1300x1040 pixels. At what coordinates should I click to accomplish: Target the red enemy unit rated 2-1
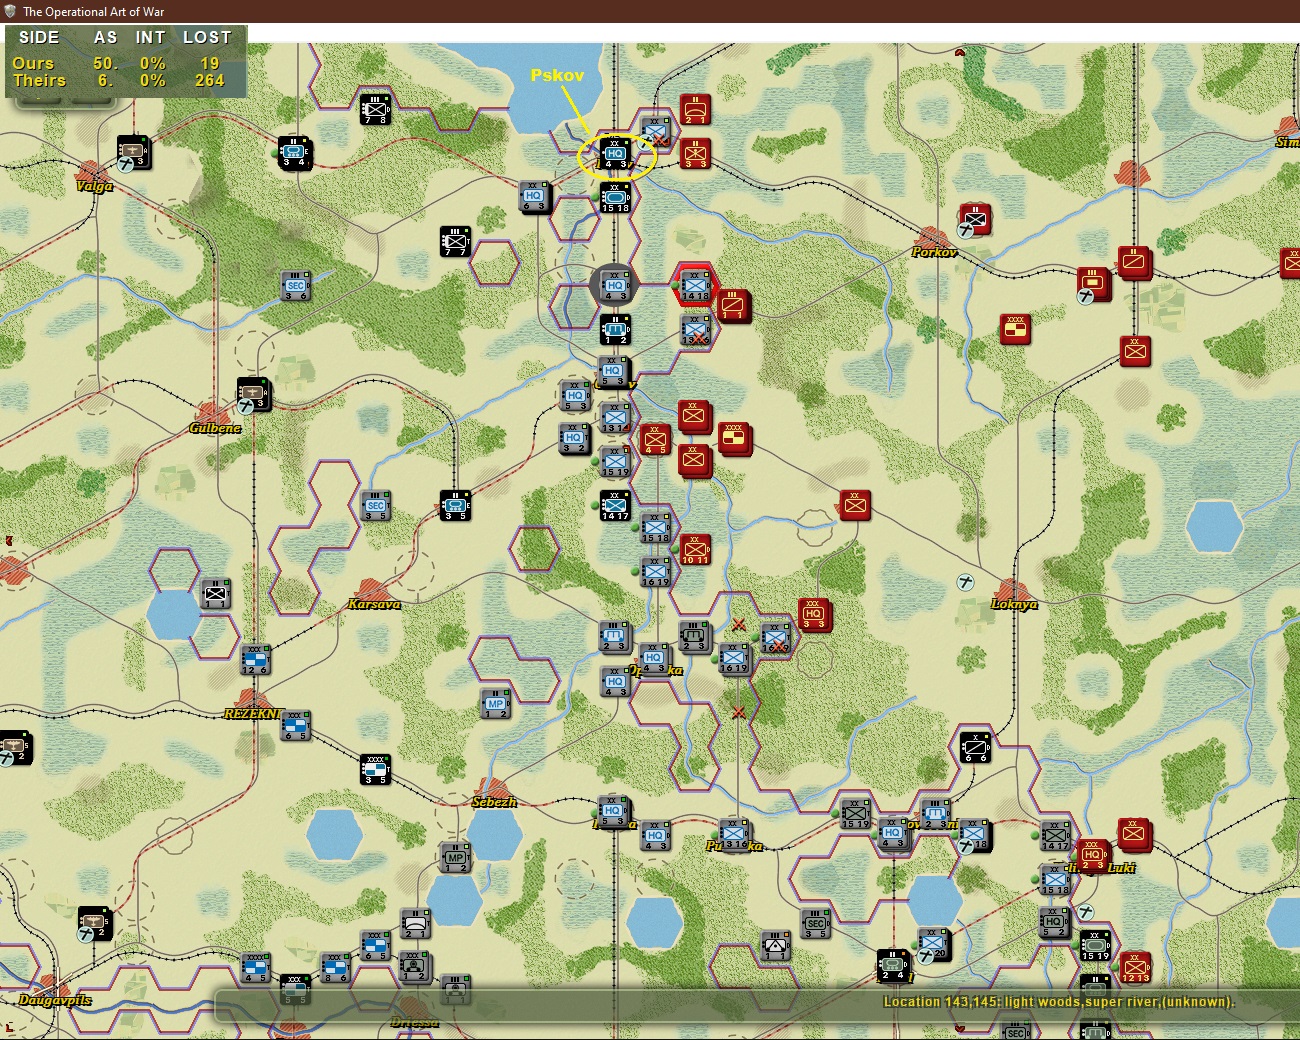[695, 109]
